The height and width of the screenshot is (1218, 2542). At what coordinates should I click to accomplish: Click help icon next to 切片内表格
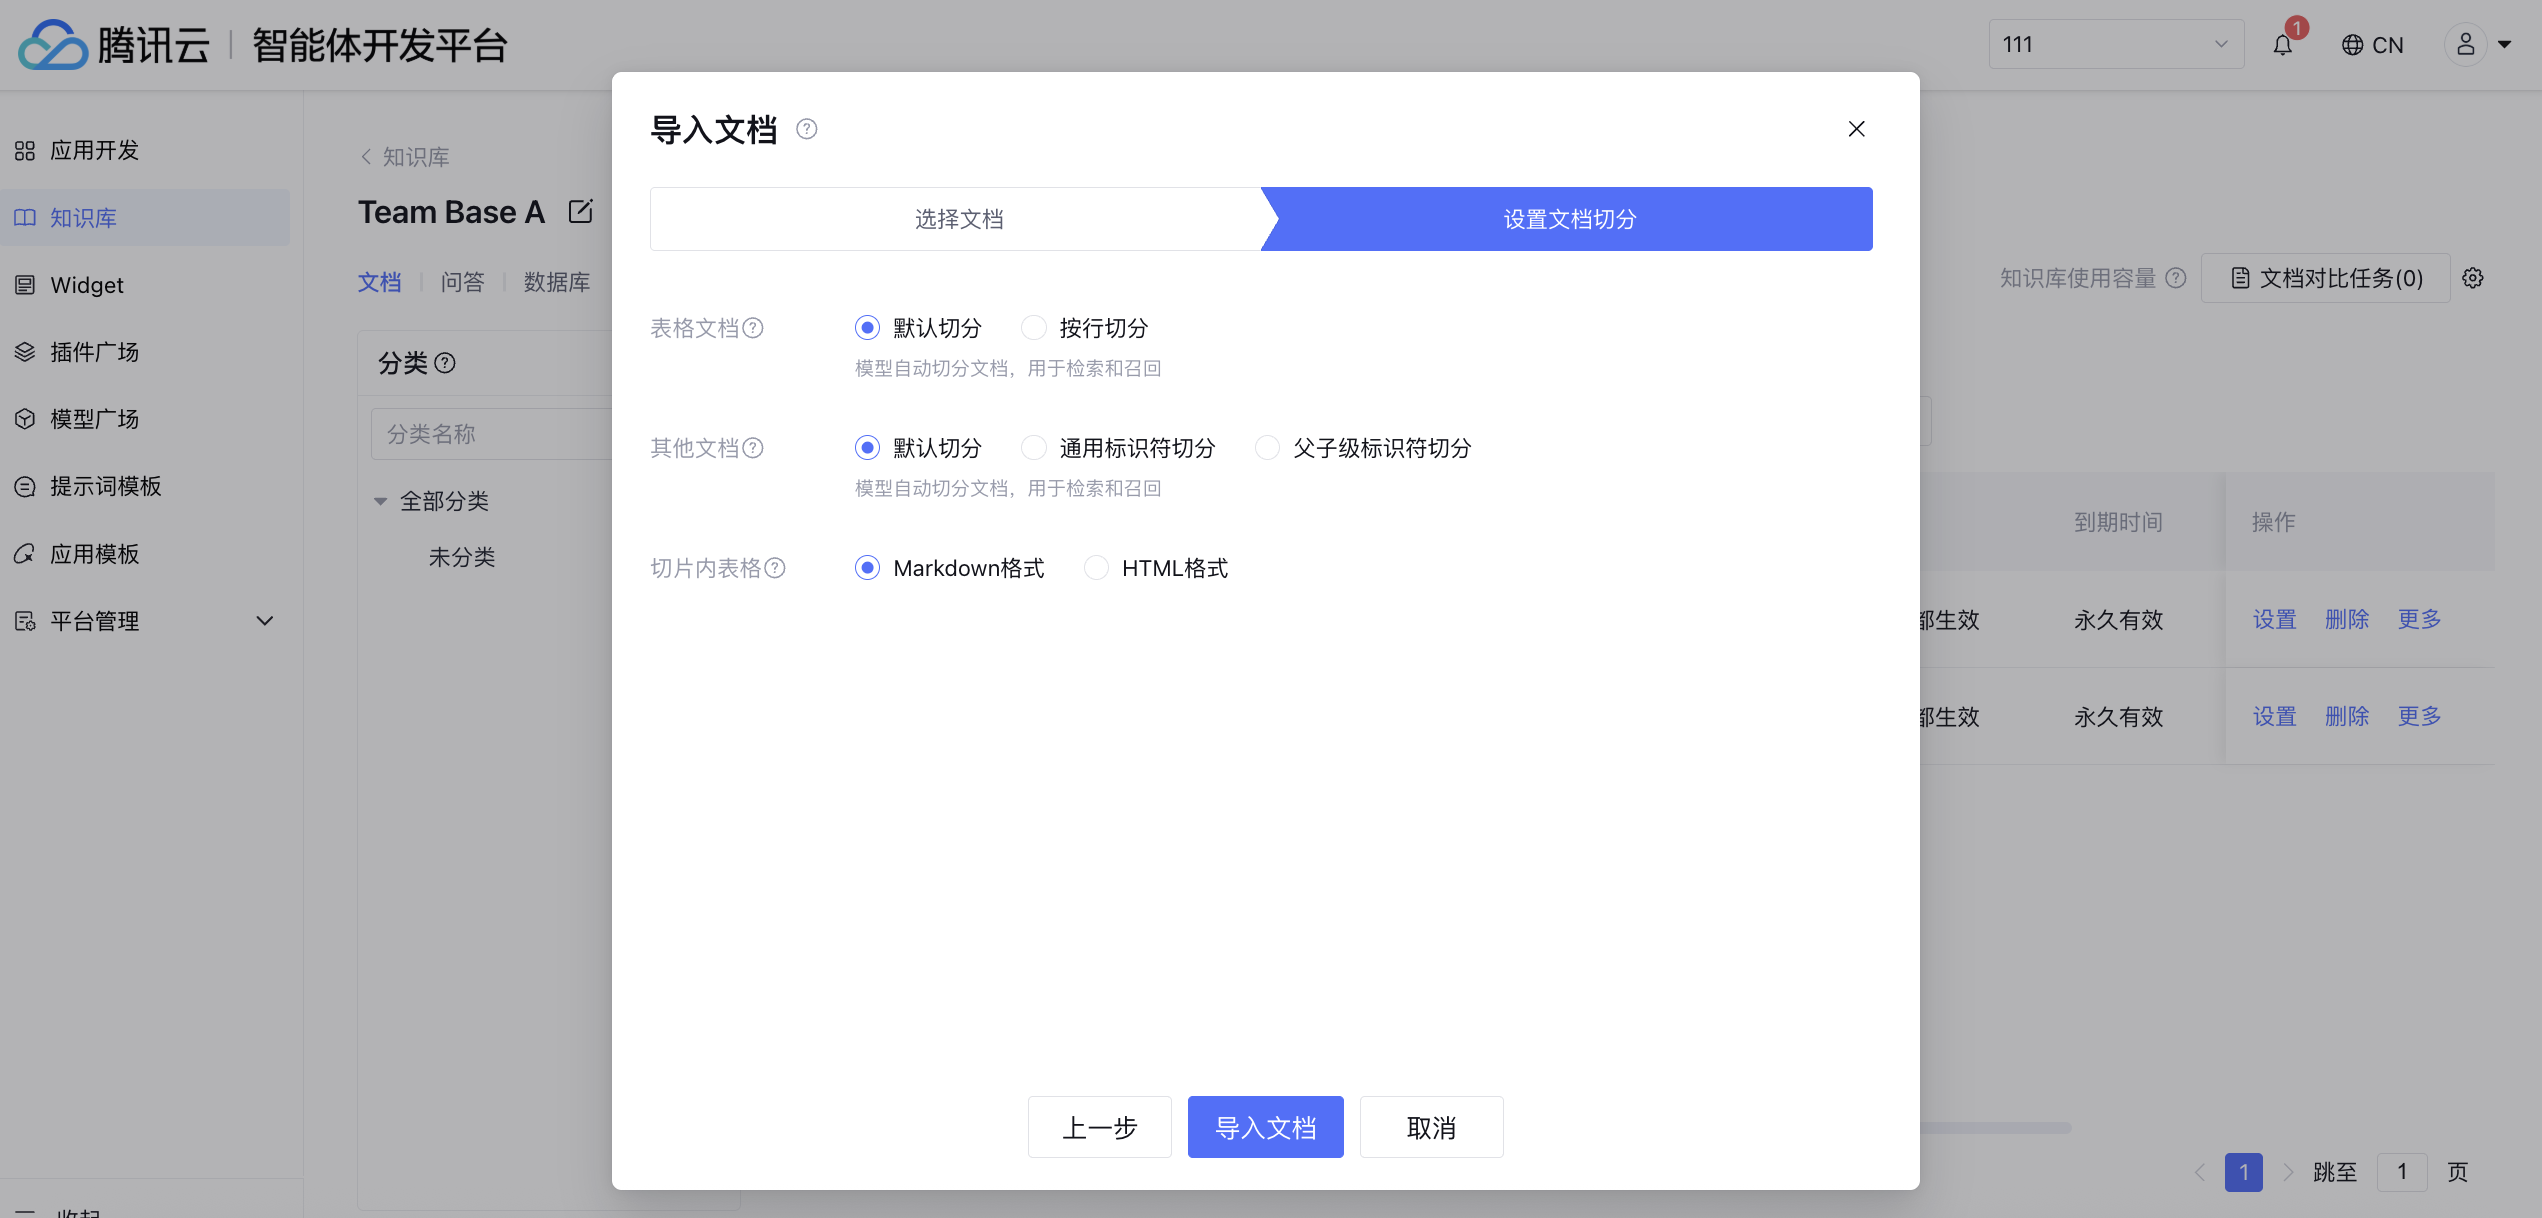point(775,568)
